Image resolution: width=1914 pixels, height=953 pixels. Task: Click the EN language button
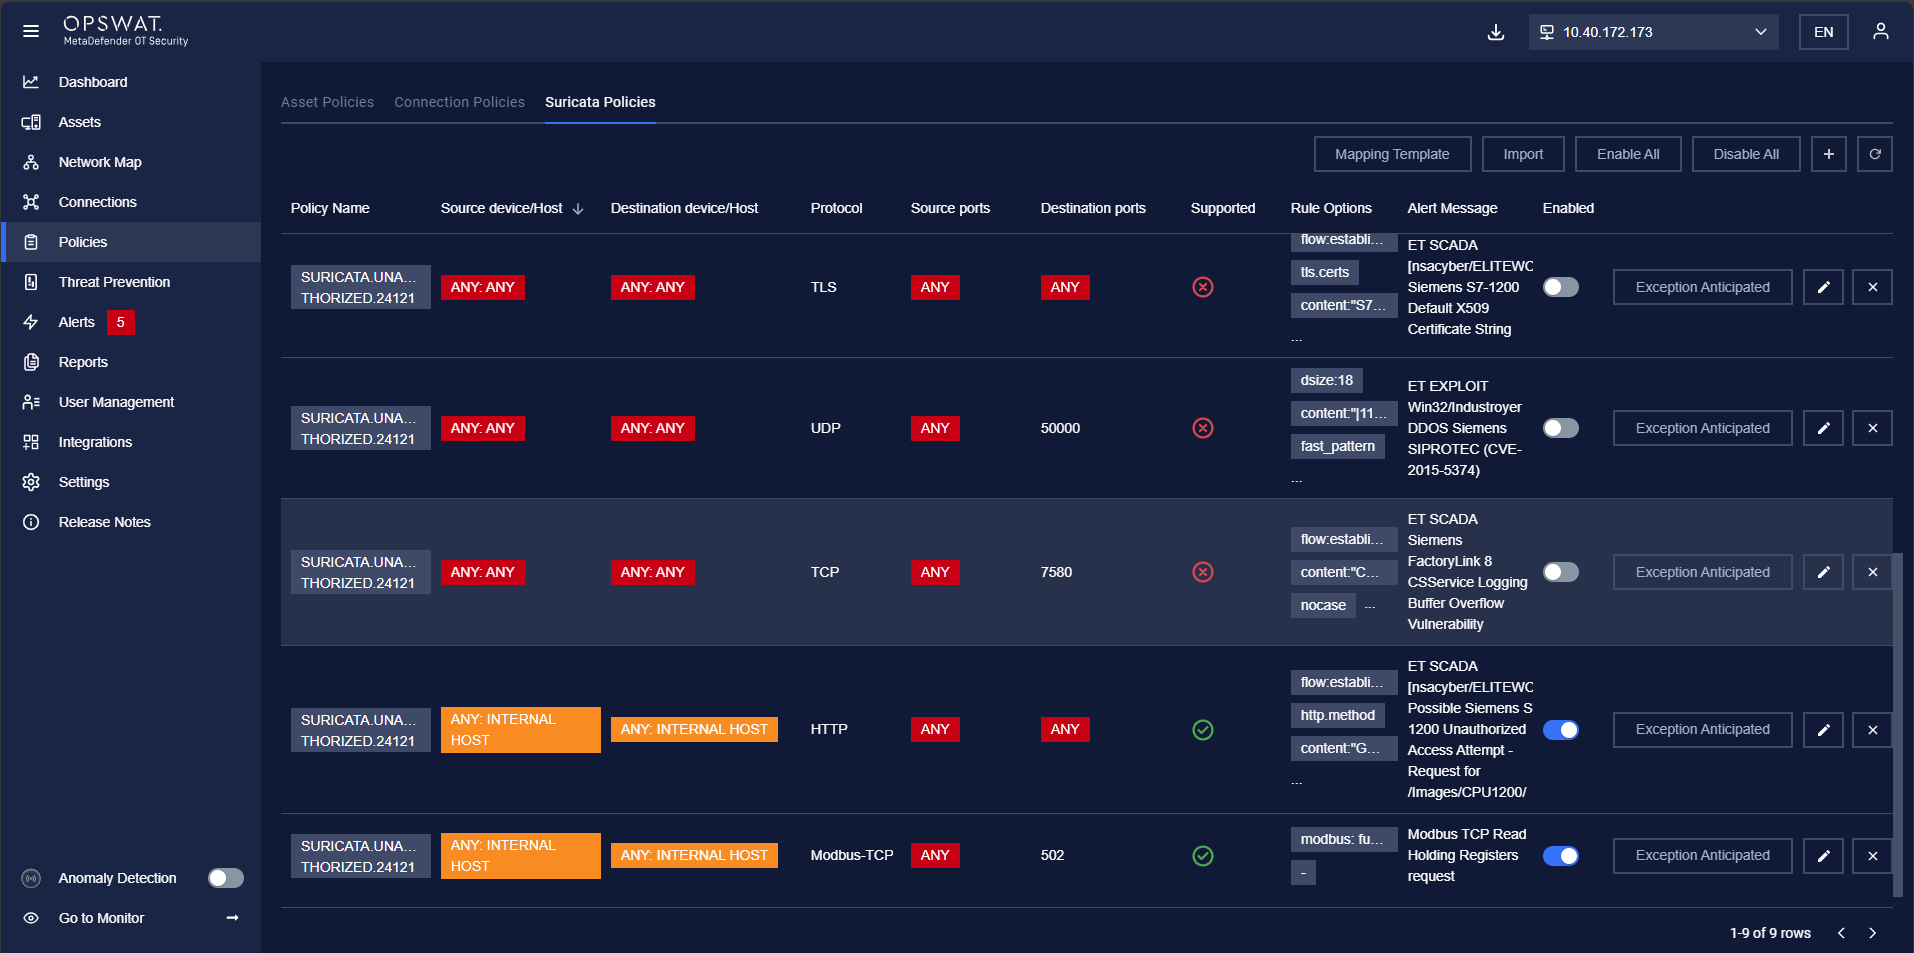click(x=1824, y=32)
